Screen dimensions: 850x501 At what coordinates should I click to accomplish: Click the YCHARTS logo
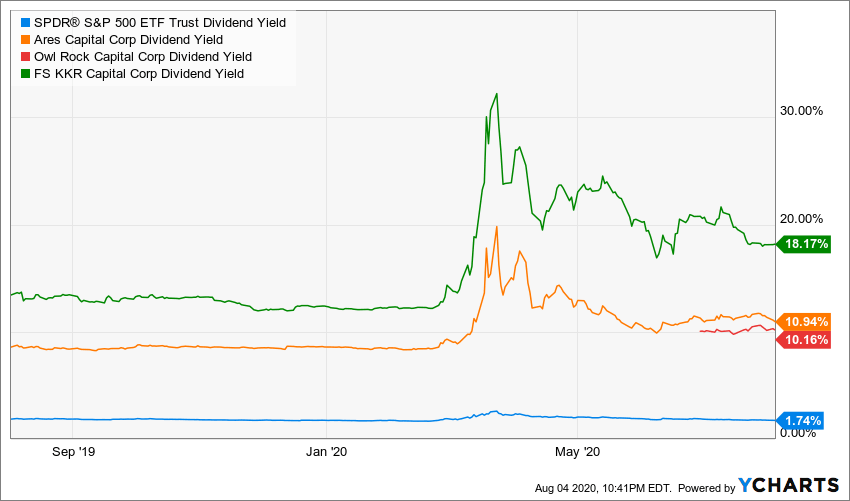[789, 485]
